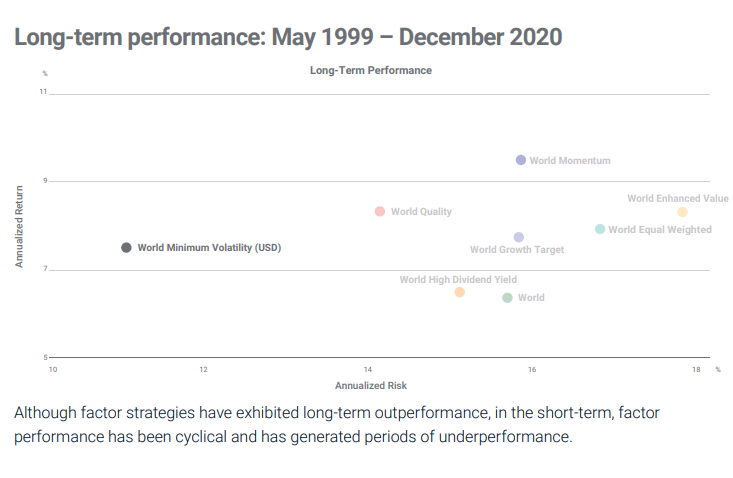The width and height of the screenshot is (733, 478).
Task: Click the "World High Dividend Yield" label
Action: click(x=458, y=280)
